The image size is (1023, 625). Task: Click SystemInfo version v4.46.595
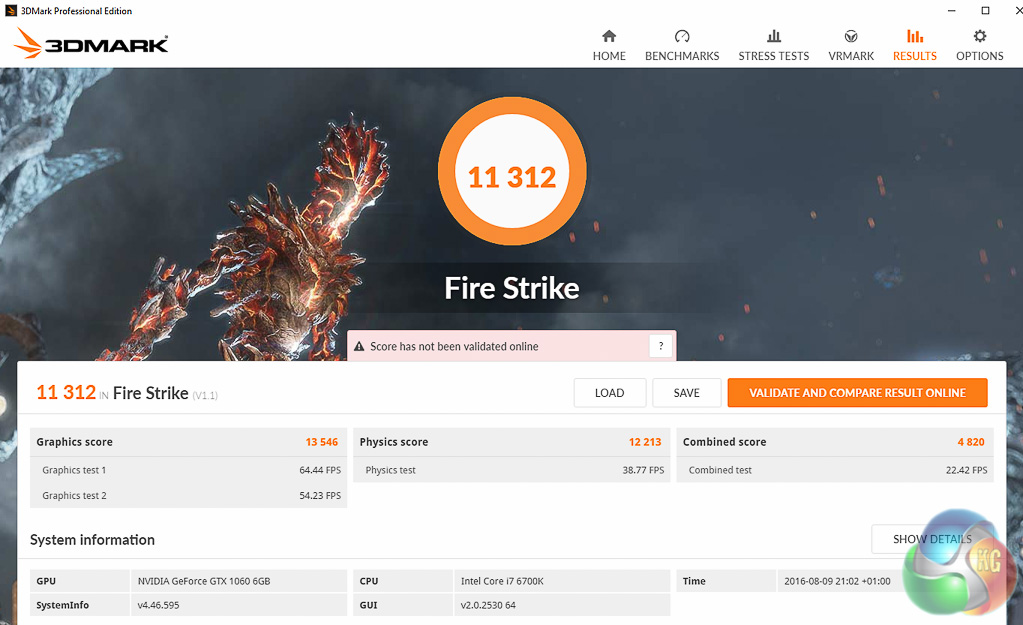pyautogui.click(x=158, y=605)
